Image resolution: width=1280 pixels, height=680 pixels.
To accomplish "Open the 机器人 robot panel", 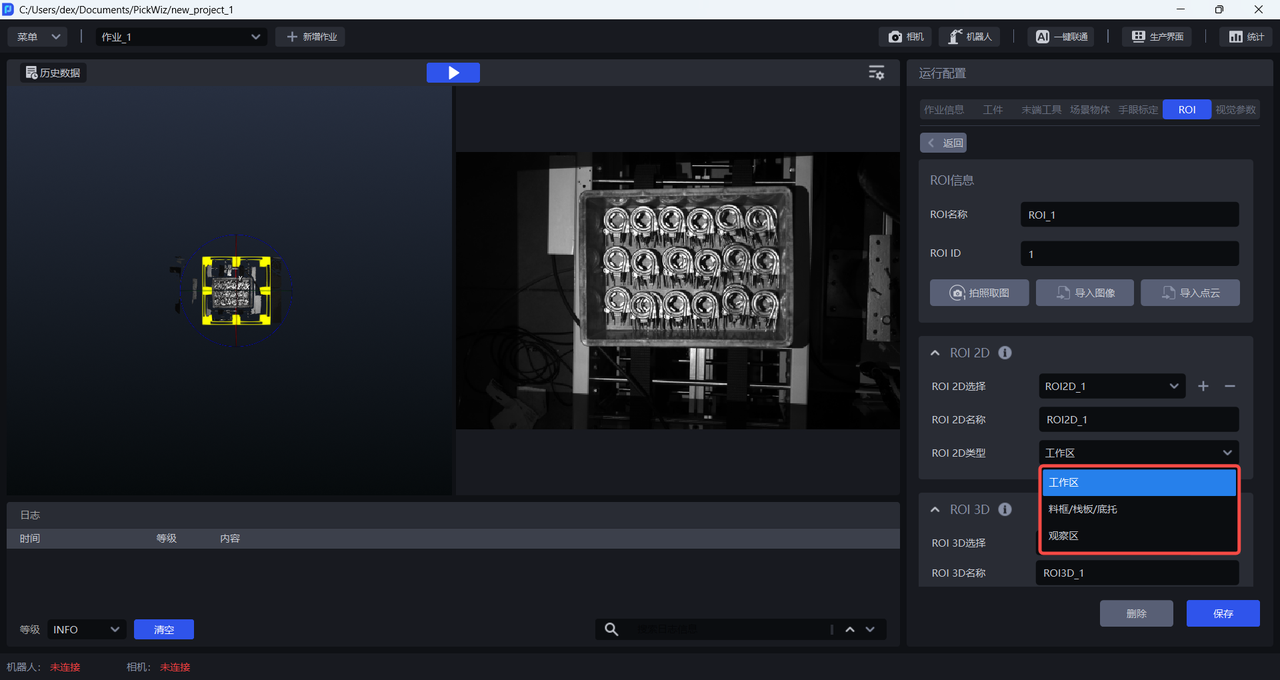I will click(969, 37).
